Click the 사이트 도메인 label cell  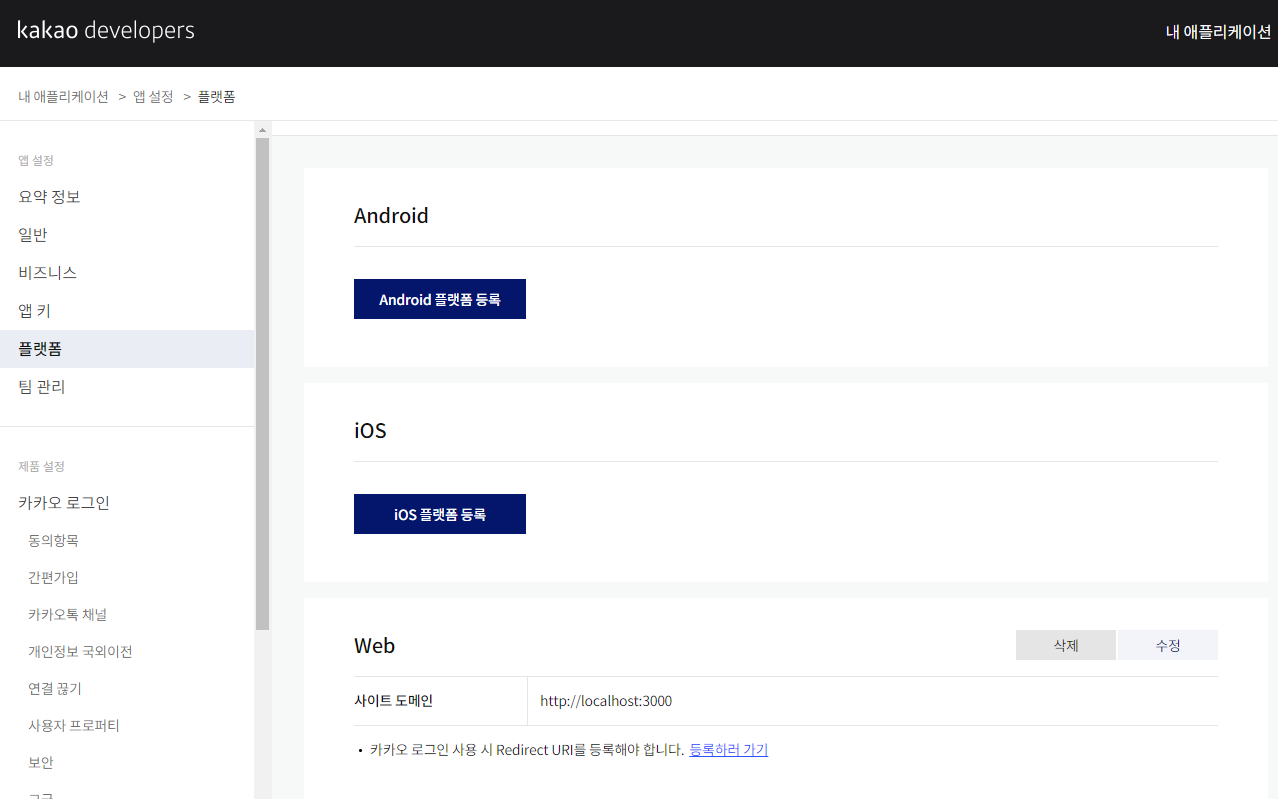[440, 701]
